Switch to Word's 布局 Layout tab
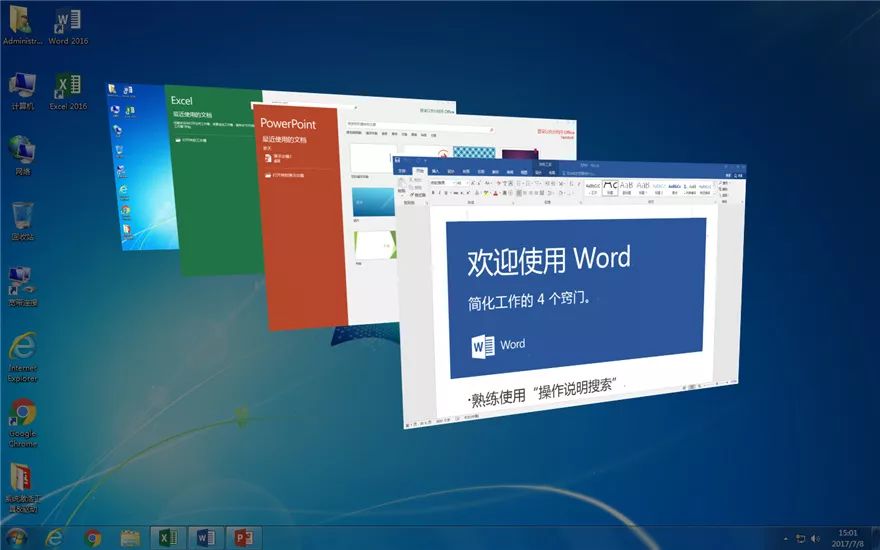This screenshot has height=550, width=880. tap(466, 172)
